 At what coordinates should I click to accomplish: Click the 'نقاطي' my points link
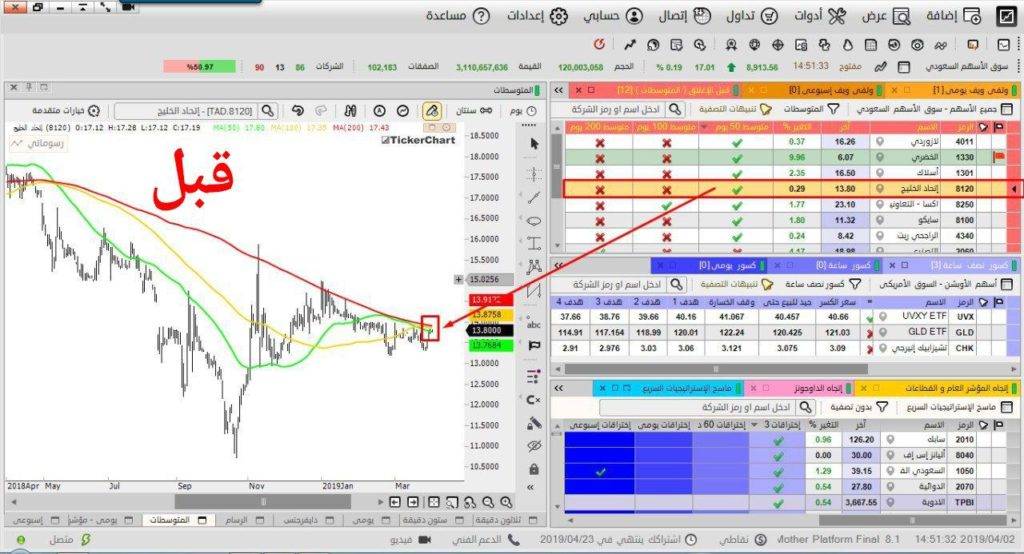(x=743, y=540)
